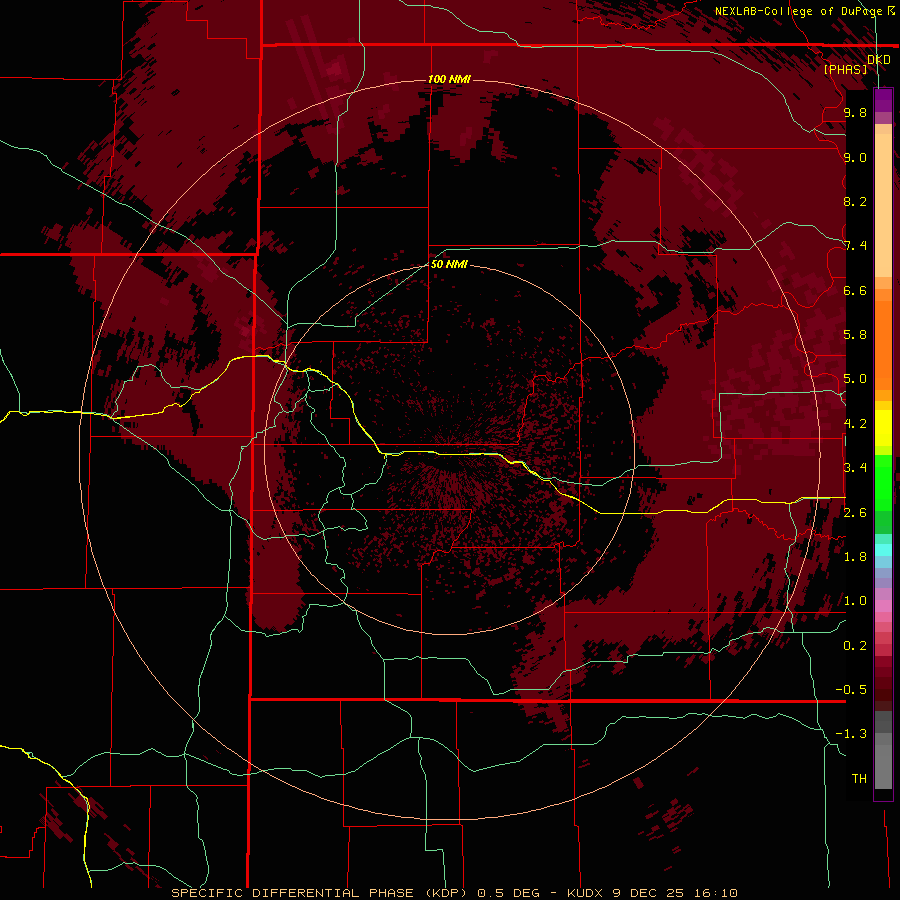900x900 pixels.
Task: Select the -0.5 value on the scale
Action: point(851,690)
